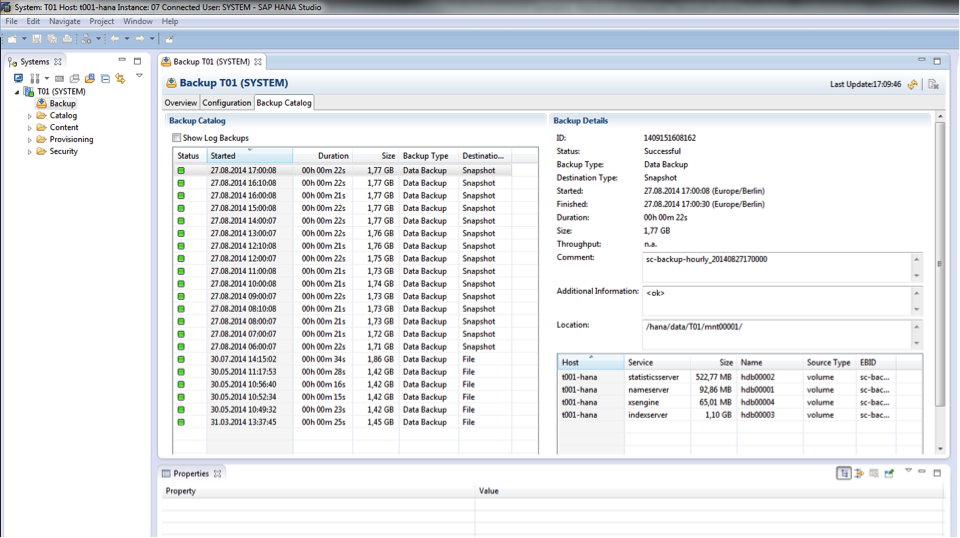This screenshot has width=960, height=538.
Task: Click the Collapse All icon in Systems panel
Action: 104,78
